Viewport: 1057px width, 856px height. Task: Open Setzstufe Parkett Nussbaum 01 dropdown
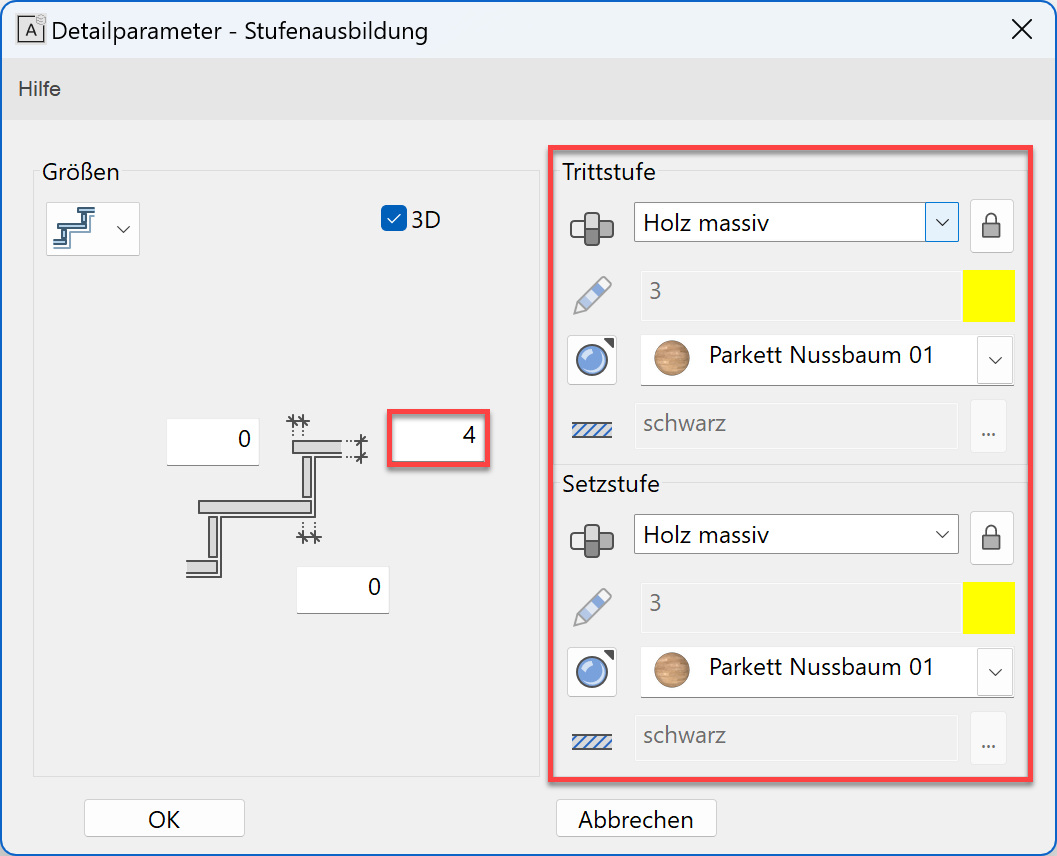click(994, 672)
